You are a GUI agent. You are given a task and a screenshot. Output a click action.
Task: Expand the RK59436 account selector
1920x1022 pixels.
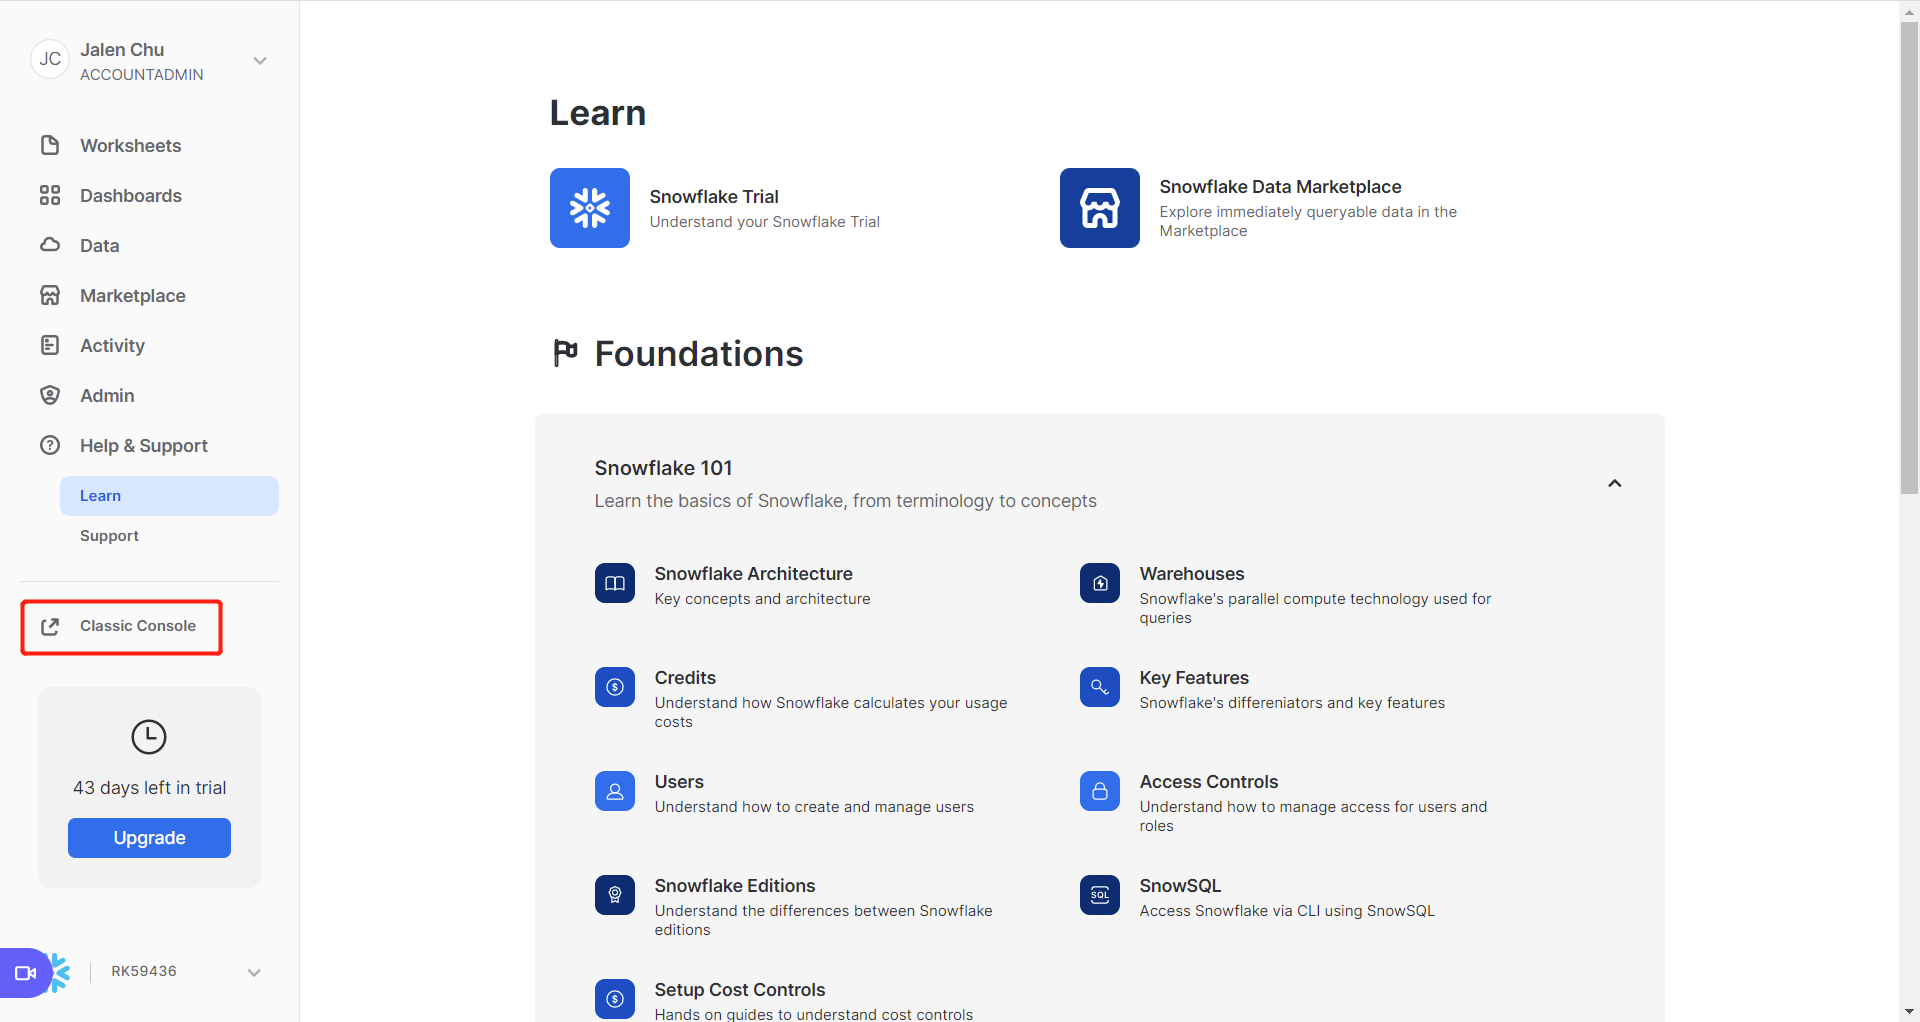(254, 971)
